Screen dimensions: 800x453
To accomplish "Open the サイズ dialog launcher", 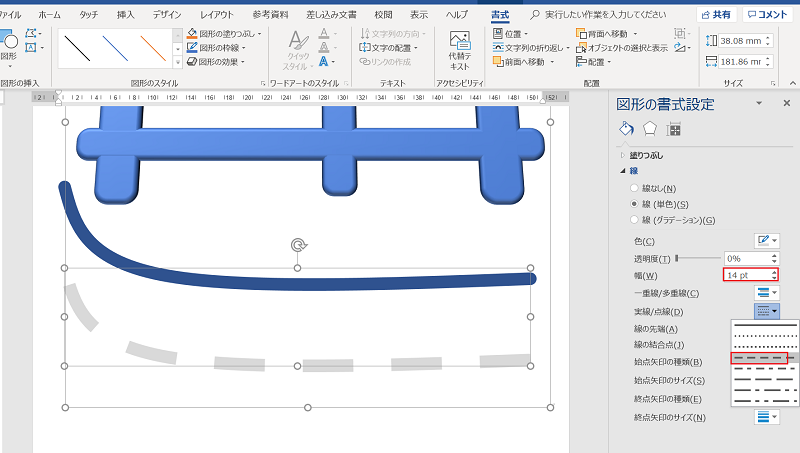I will [x=773, y=83].
